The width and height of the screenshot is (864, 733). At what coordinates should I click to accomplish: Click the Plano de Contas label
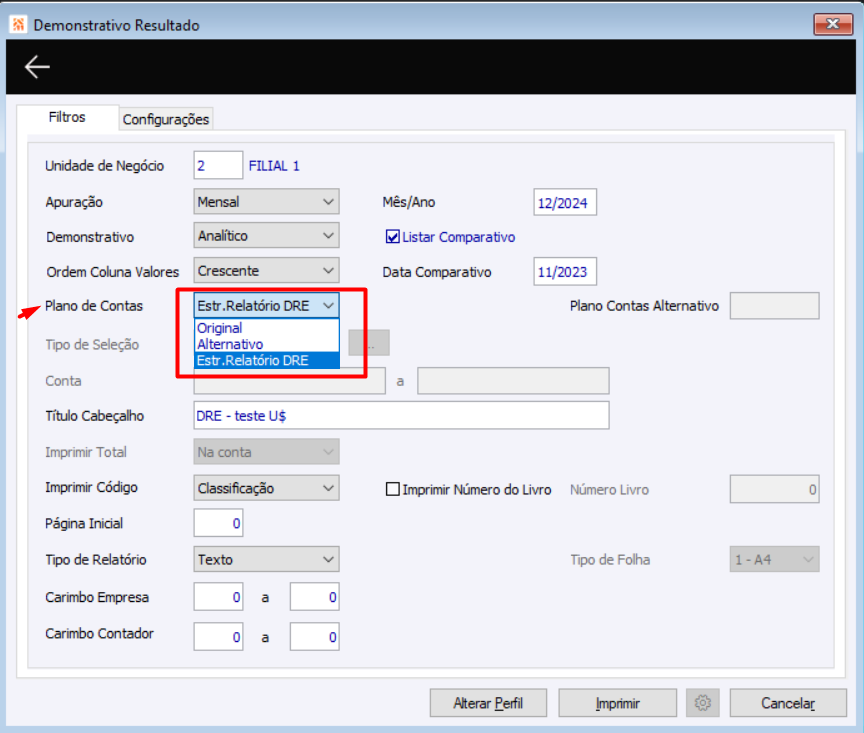point(94,306)
